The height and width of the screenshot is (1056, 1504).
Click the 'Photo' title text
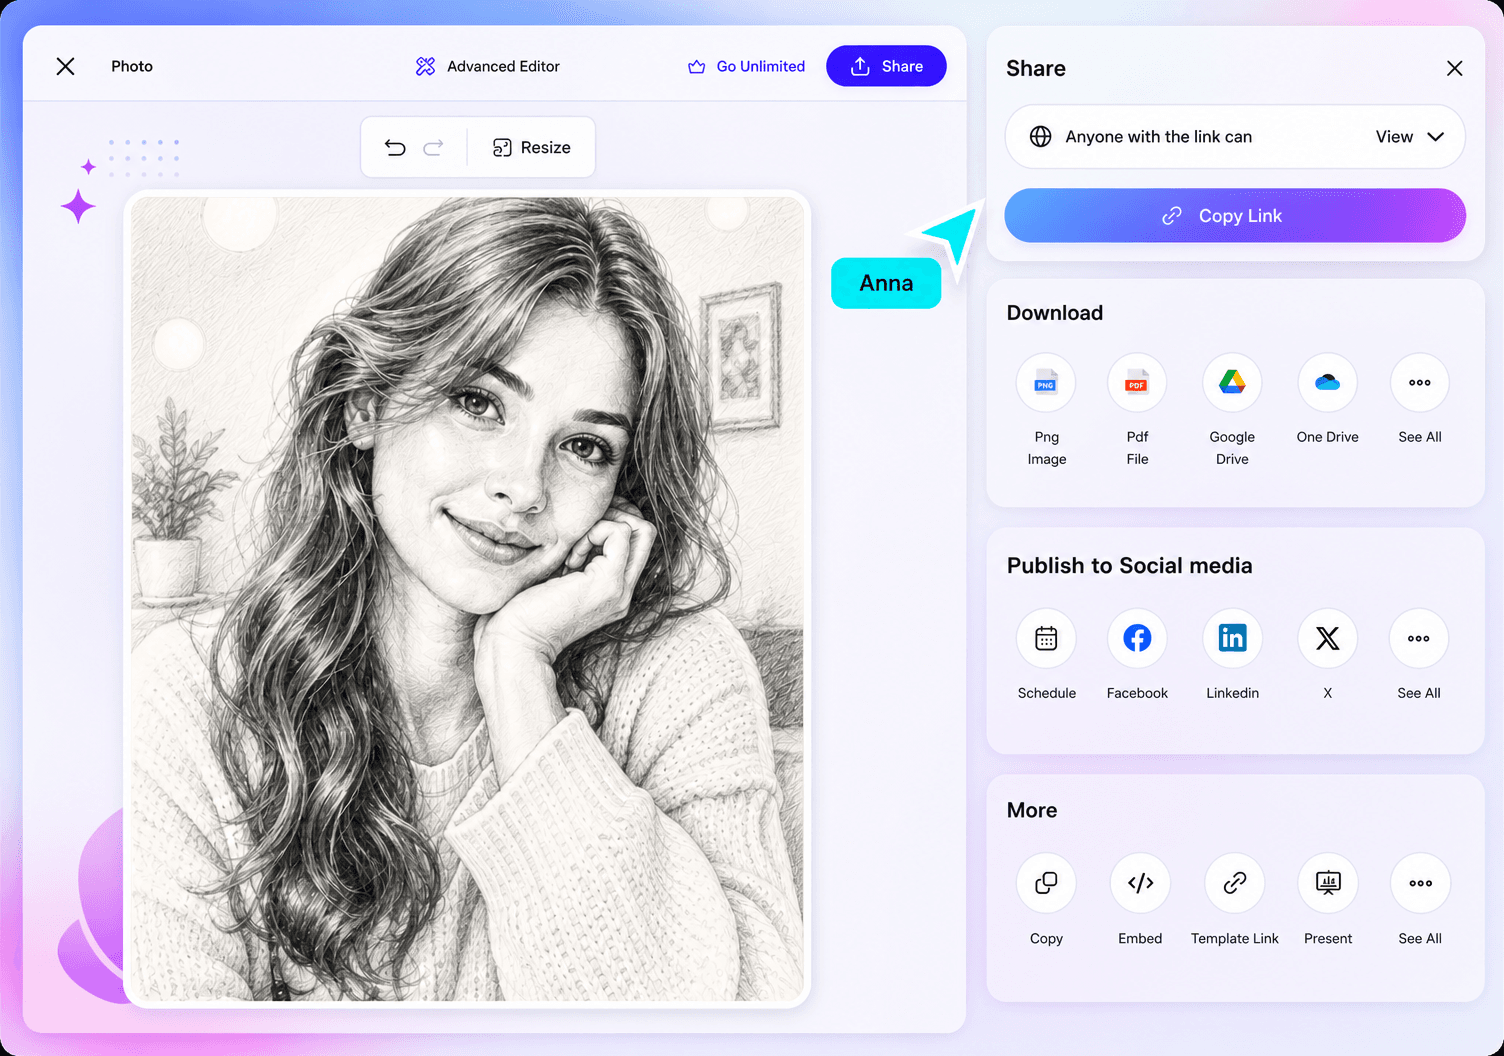tap(132, 66)
